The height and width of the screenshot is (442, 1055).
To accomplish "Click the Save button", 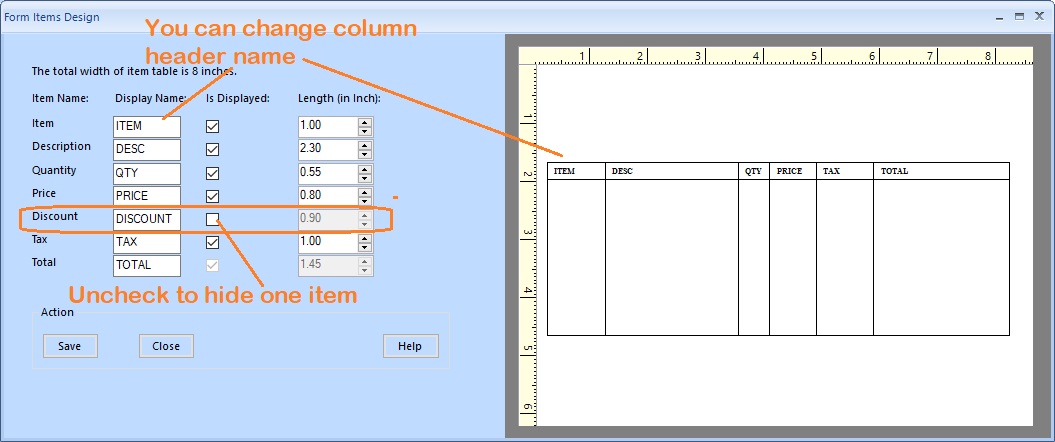I will (70, 346).
